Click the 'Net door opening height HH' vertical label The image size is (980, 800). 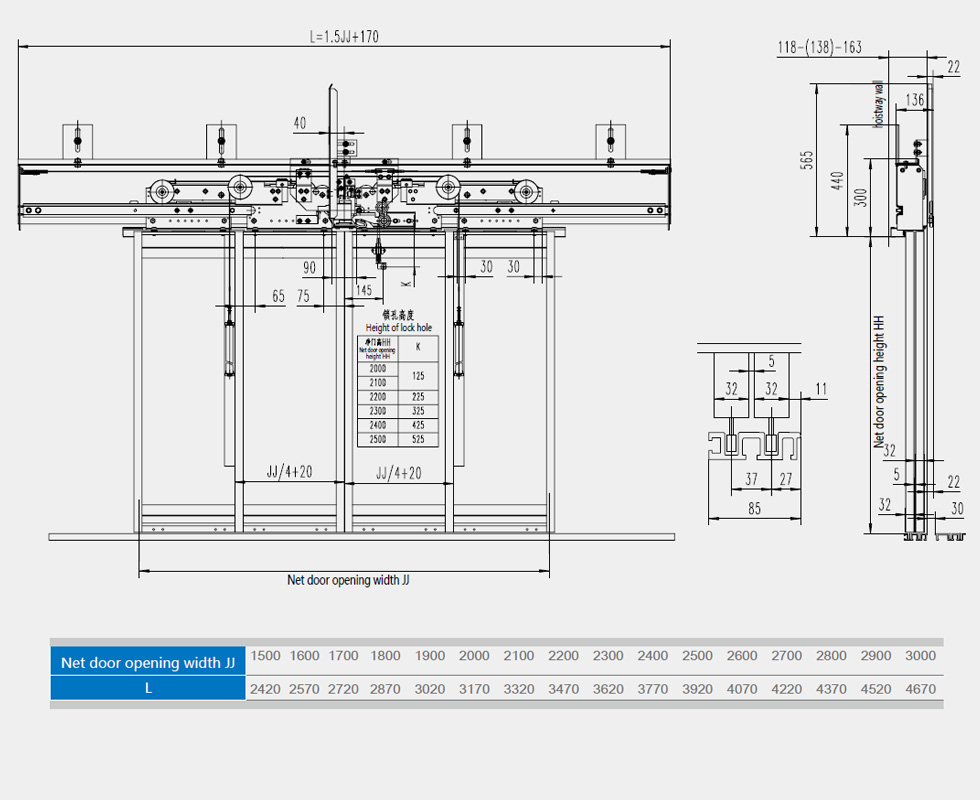tap(879, 382)
